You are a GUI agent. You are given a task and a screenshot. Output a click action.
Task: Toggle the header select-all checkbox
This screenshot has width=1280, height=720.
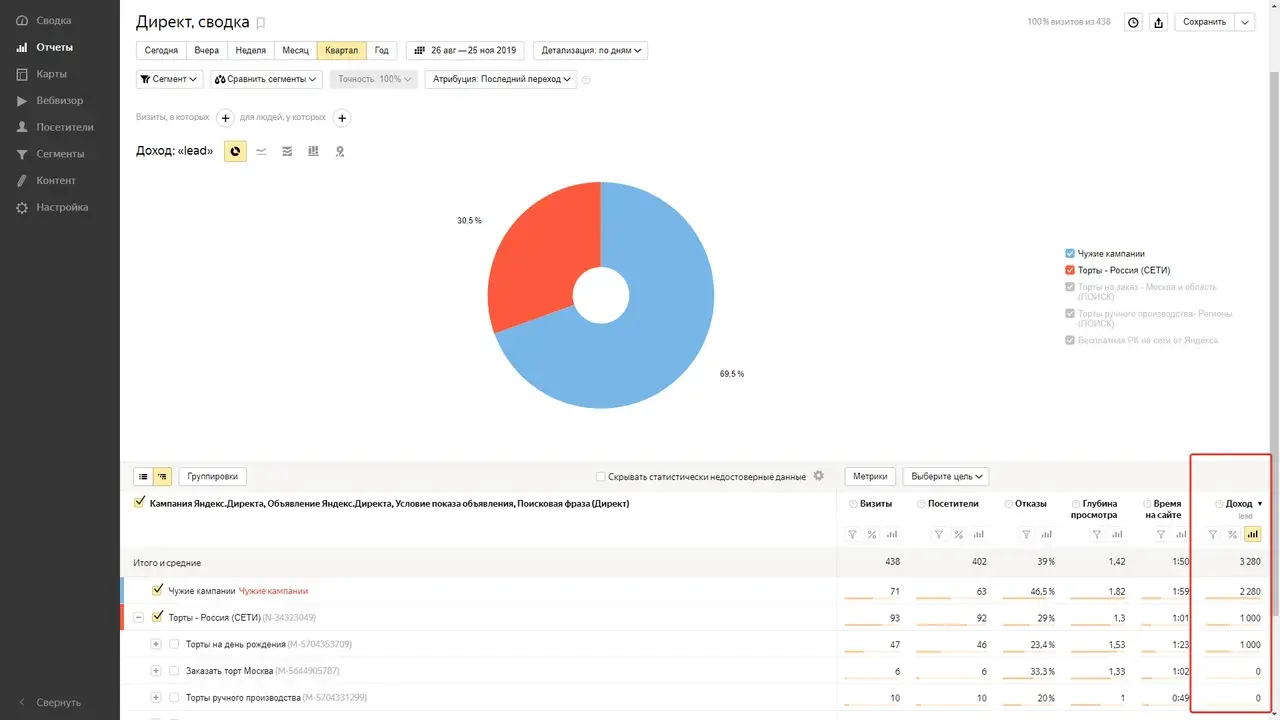click(139, 503)
